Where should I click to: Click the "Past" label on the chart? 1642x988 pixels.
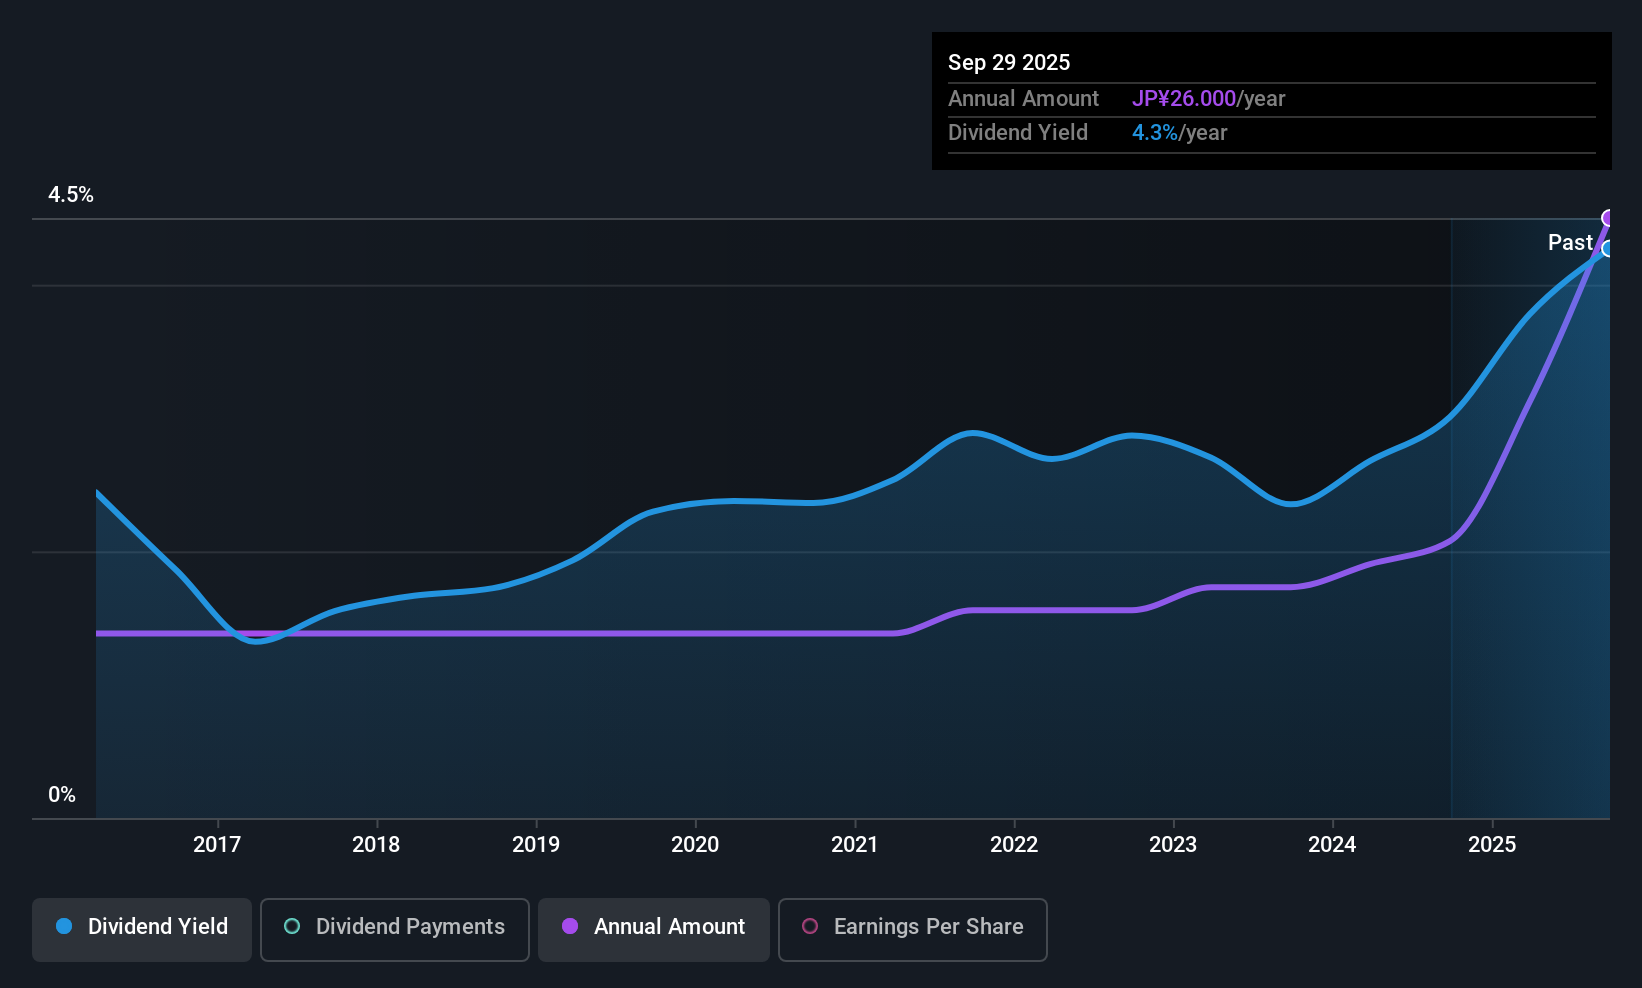coord(1570,243)
